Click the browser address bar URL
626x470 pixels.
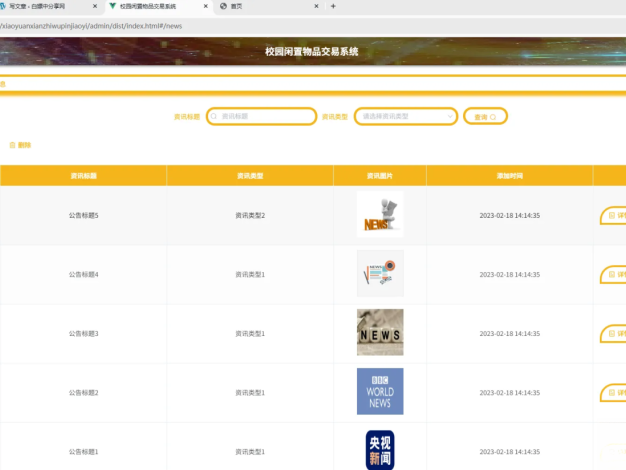tap(91, 26)
